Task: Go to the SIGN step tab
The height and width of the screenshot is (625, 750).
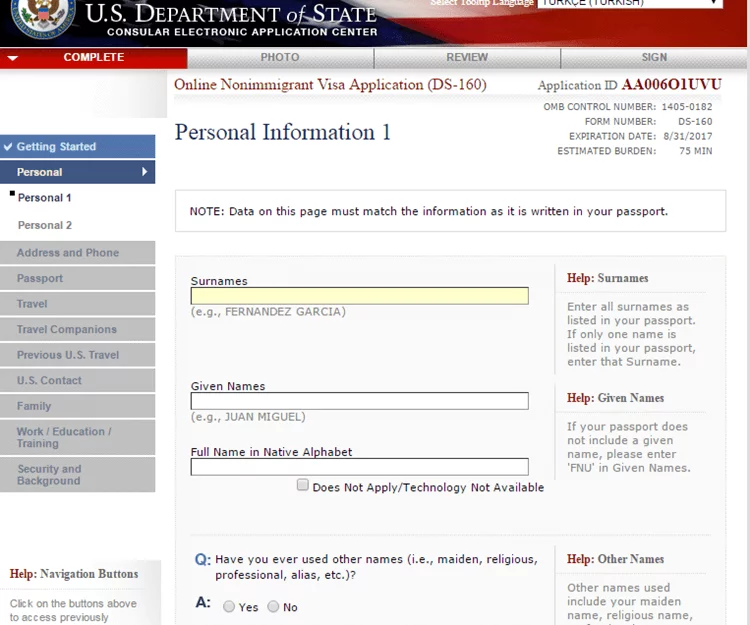Action: tap(654, 58)
